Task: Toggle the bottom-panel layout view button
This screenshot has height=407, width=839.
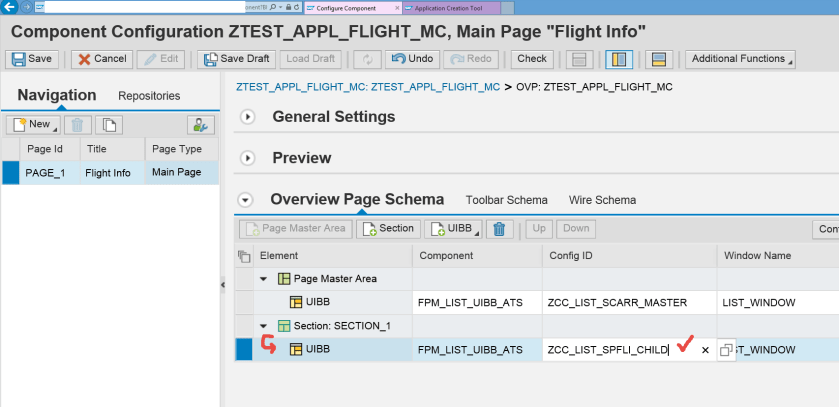Action: click(657, 59)
